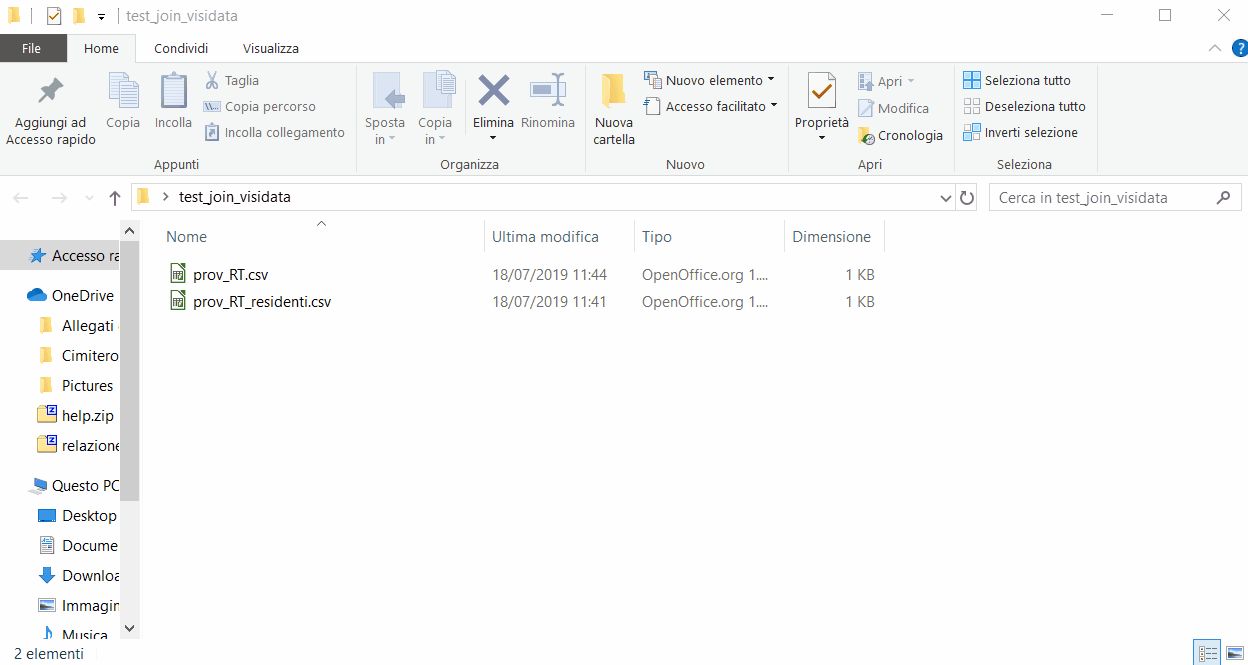The width and height of the screenshot is (1248, 665).
Task: Expand the address bar history dropdown
Action: coord(946,198)
